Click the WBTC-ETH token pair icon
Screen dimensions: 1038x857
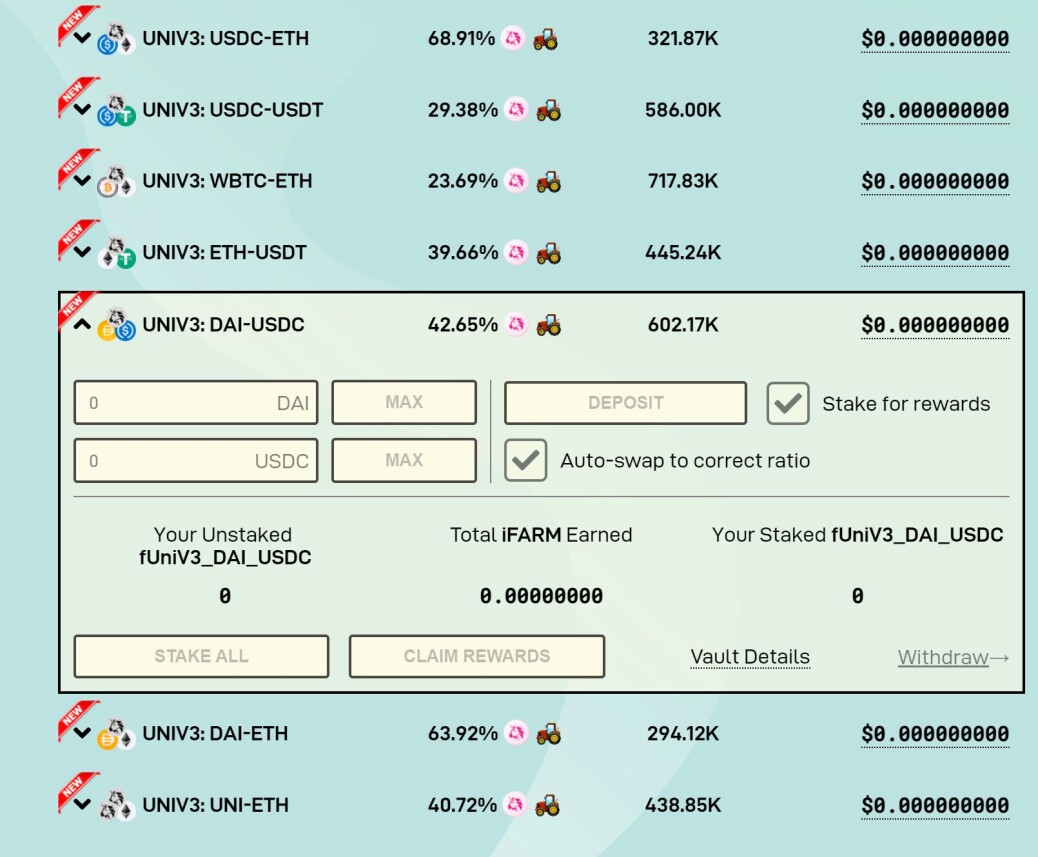point(117,181)
